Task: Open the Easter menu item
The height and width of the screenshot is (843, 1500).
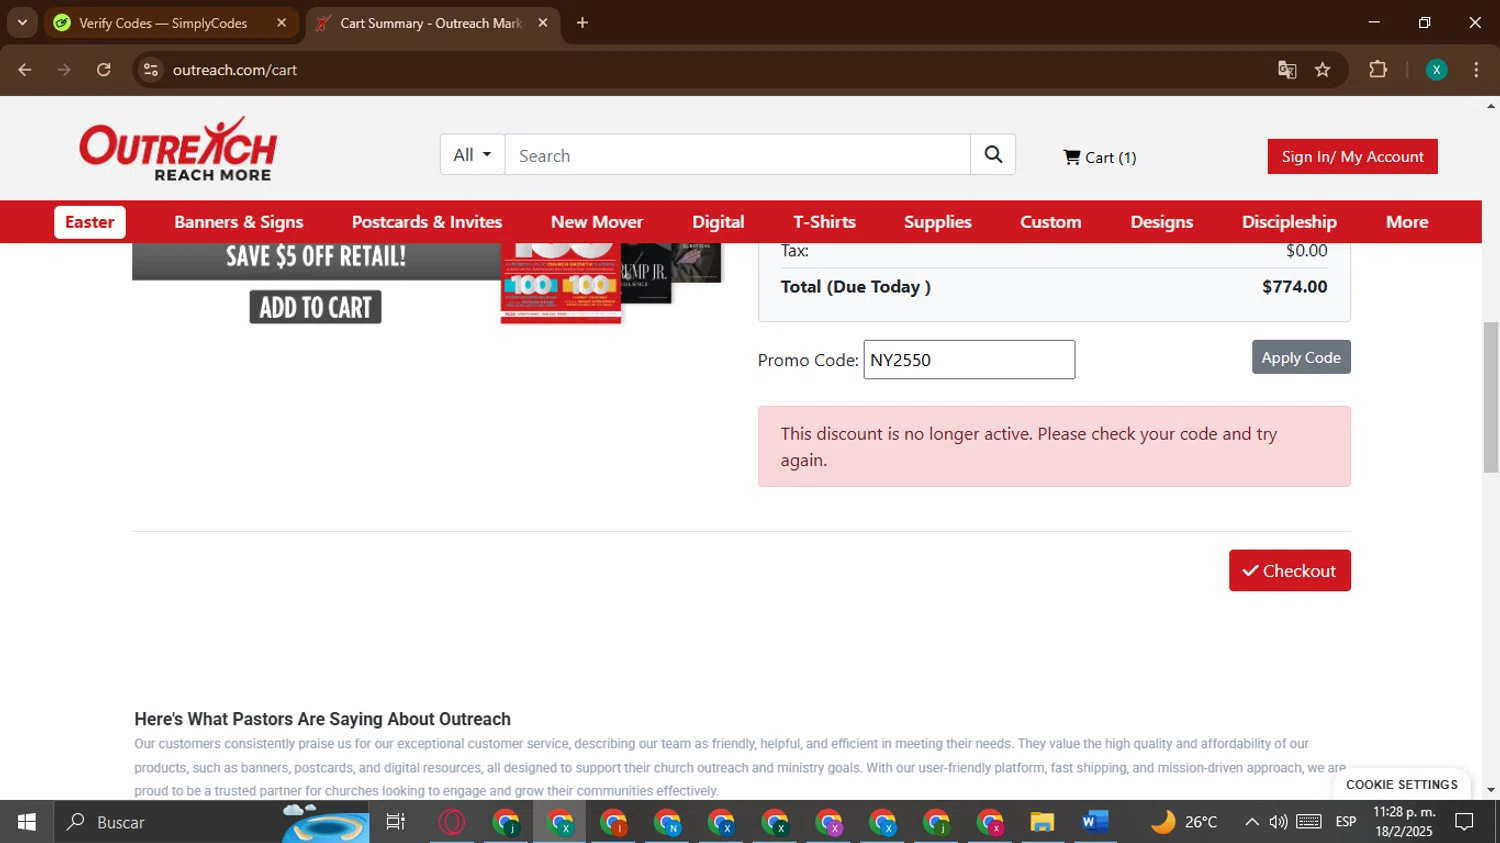Action: pyautogui.click(x=90, y=222)
